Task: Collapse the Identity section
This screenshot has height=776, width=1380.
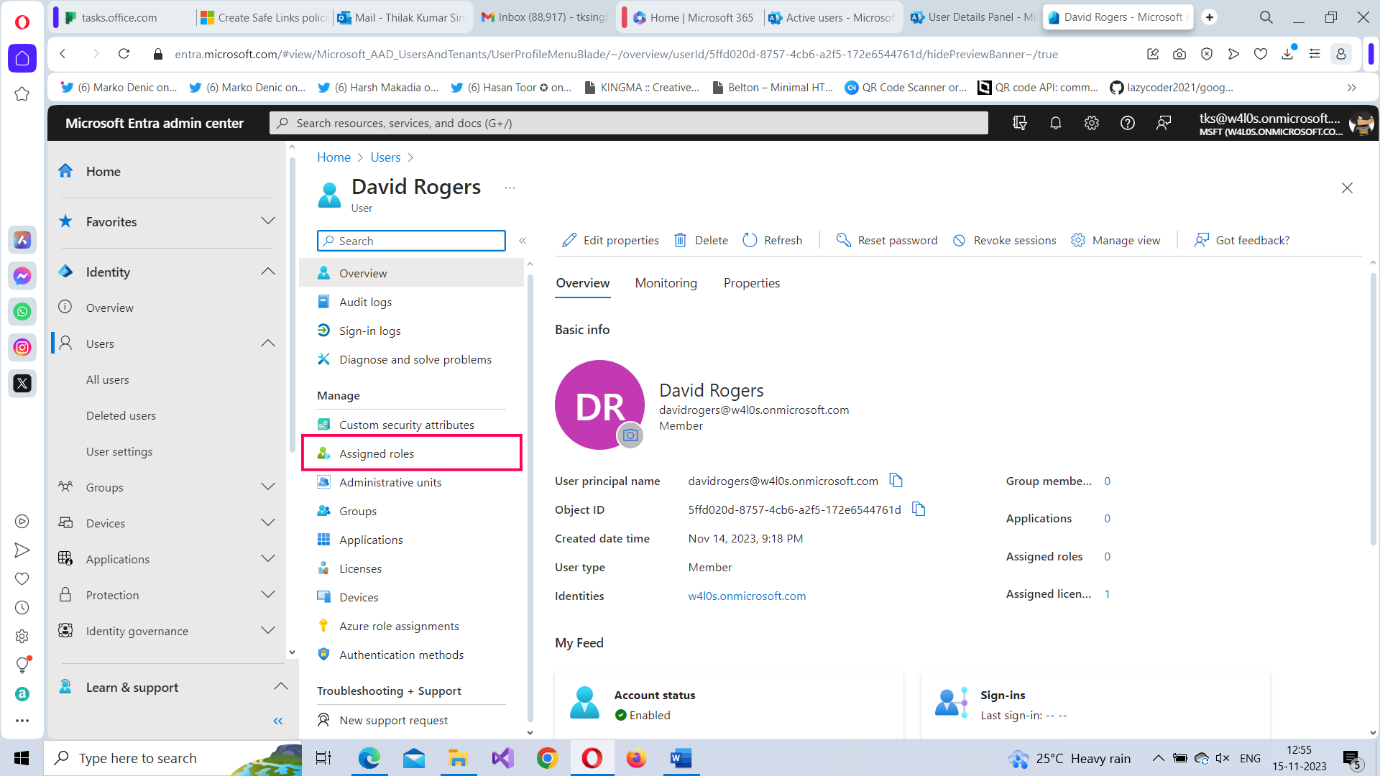Action: click(x=268, y=271)
